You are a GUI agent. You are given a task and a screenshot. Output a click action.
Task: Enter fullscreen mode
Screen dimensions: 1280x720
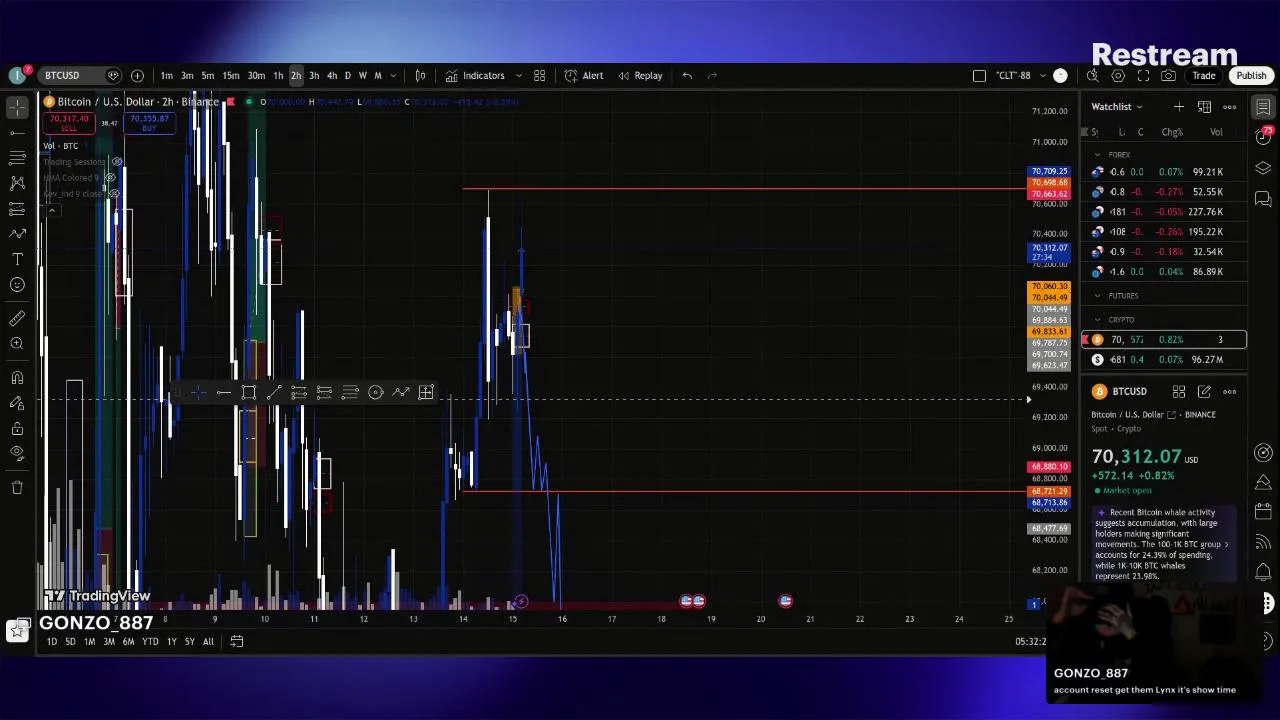(1143, 76)
